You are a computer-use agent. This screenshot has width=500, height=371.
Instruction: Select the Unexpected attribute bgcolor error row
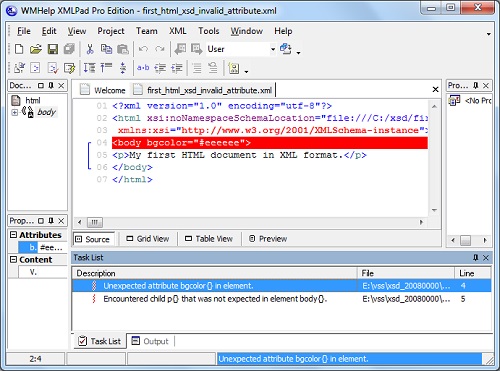click(x=282, y=286)
